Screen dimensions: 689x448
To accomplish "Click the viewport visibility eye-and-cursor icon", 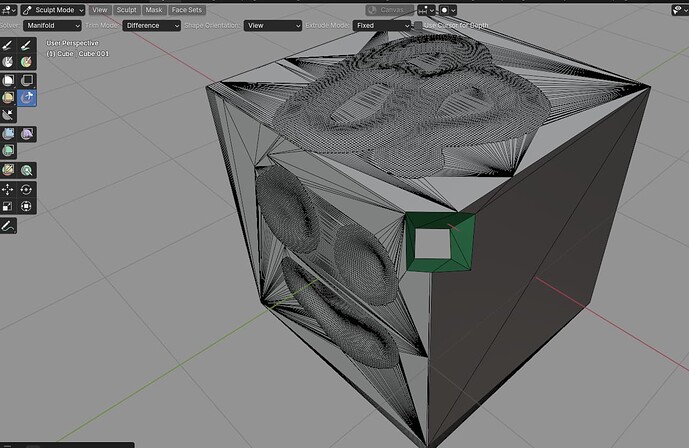I will [x=677, y=10].
